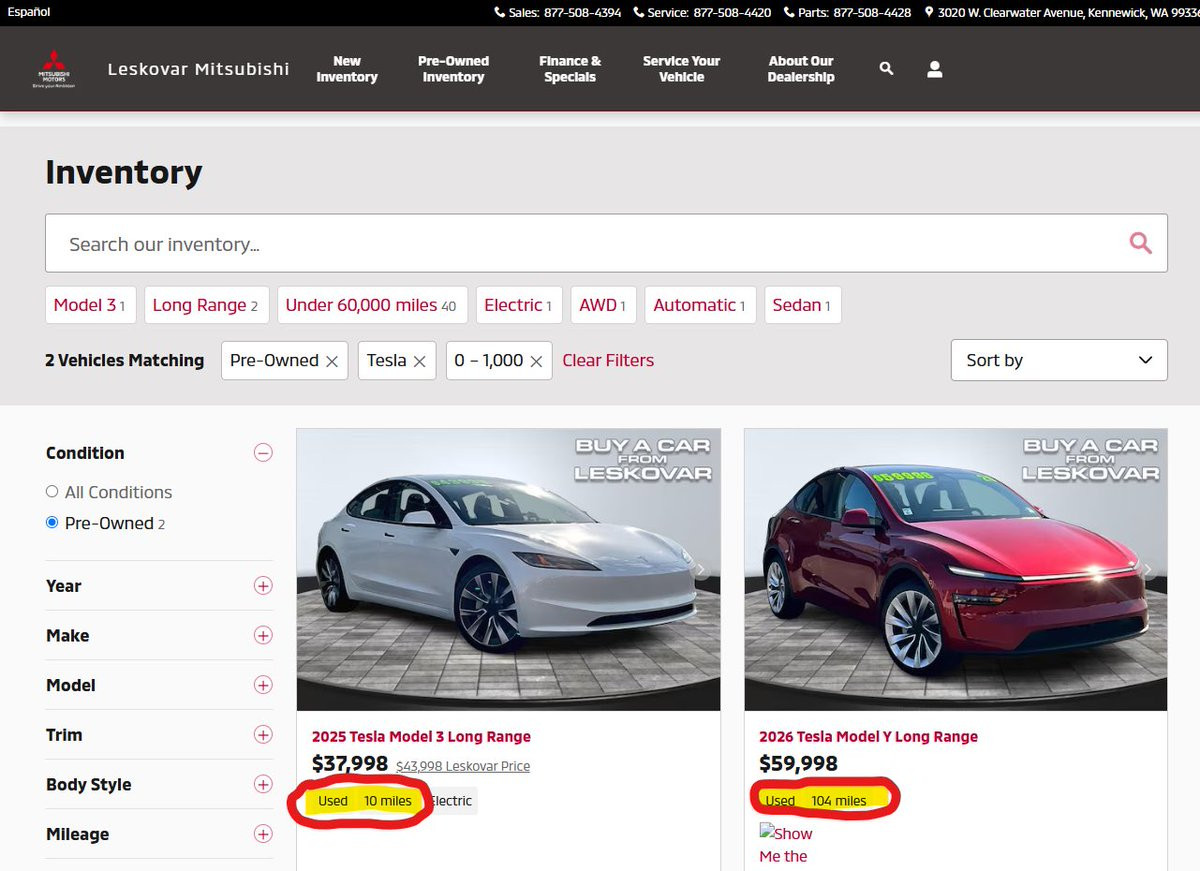Apply the Long Range suggested filter
This screenshot has height=871, width=1200.
click(205, 305)
